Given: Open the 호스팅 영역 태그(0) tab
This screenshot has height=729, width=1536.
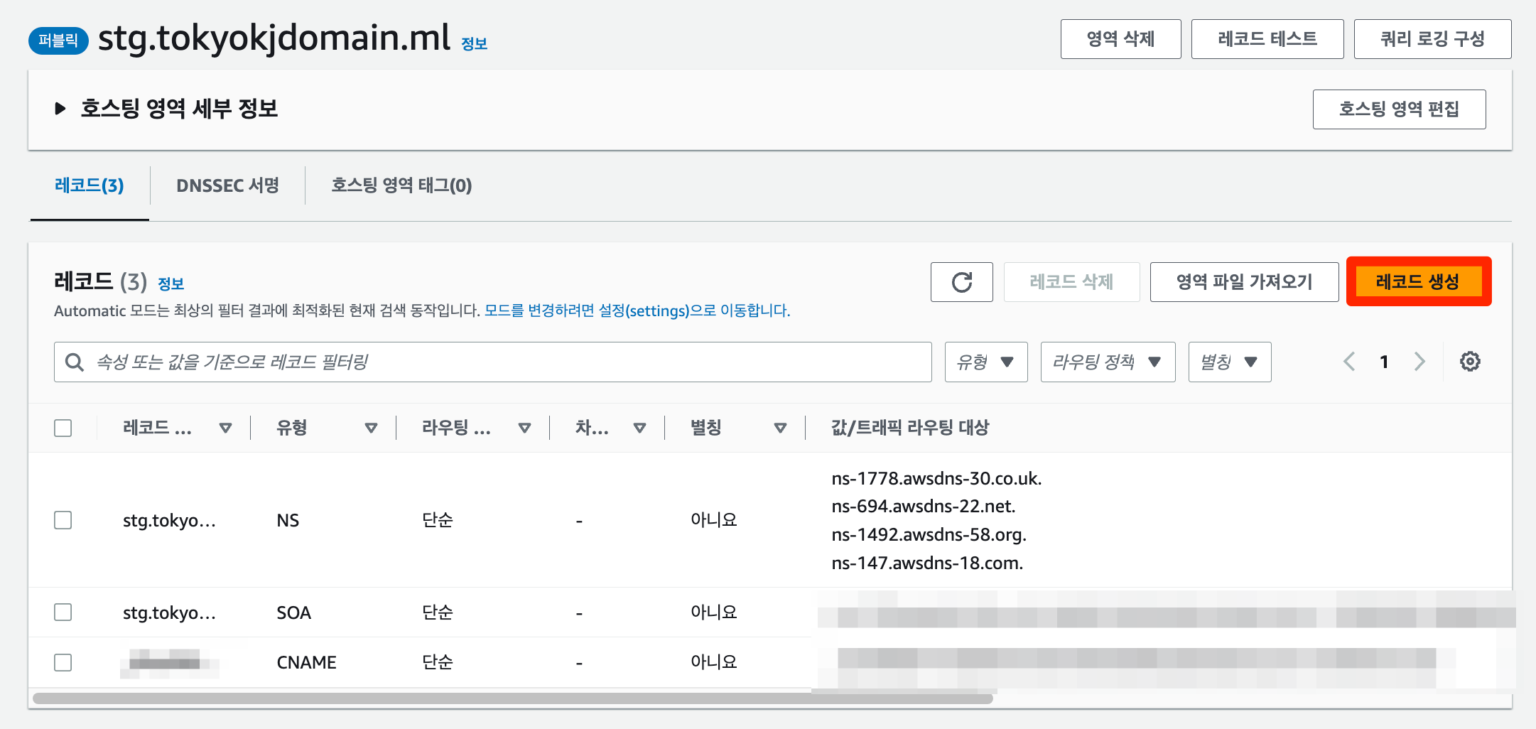Looking at the screenshot, I should [x=400, y=185].
